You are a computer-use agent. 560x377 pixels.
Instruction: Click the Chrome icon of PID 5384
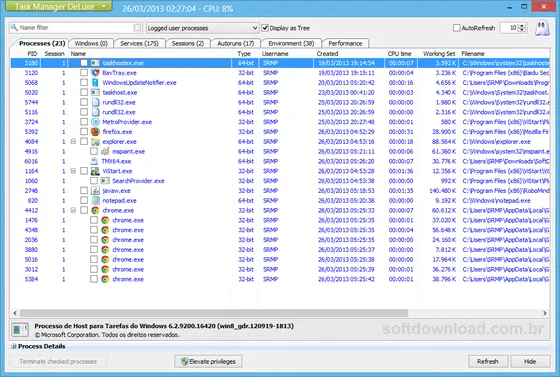105,279
